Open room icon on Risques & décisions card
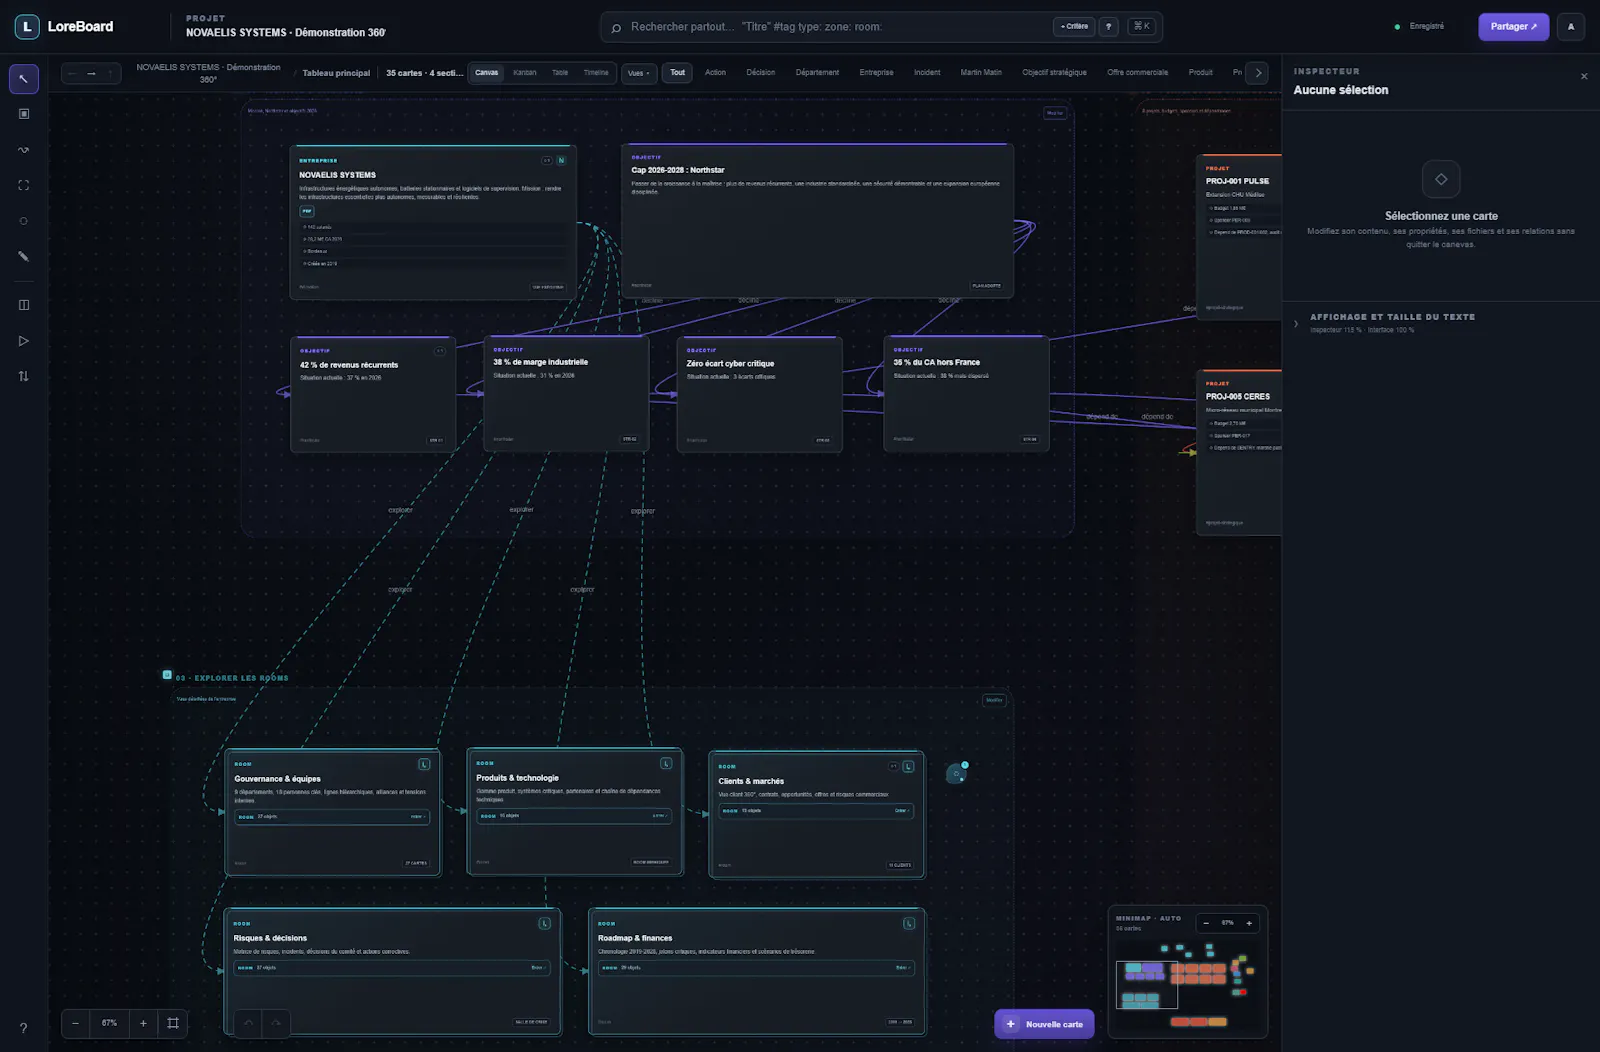This screenshot has height=1052, width=1600. (545, 923)
